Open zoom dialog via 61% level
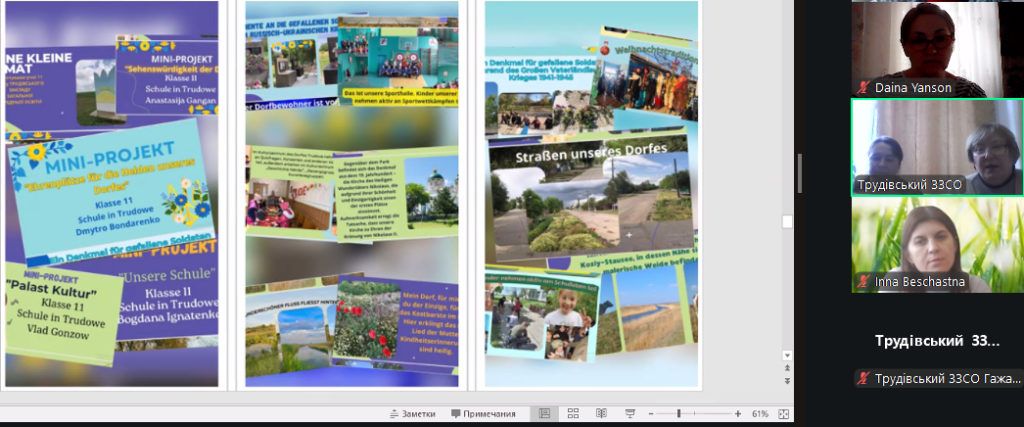The image size is (1024, 427). (x=759, y=414)
